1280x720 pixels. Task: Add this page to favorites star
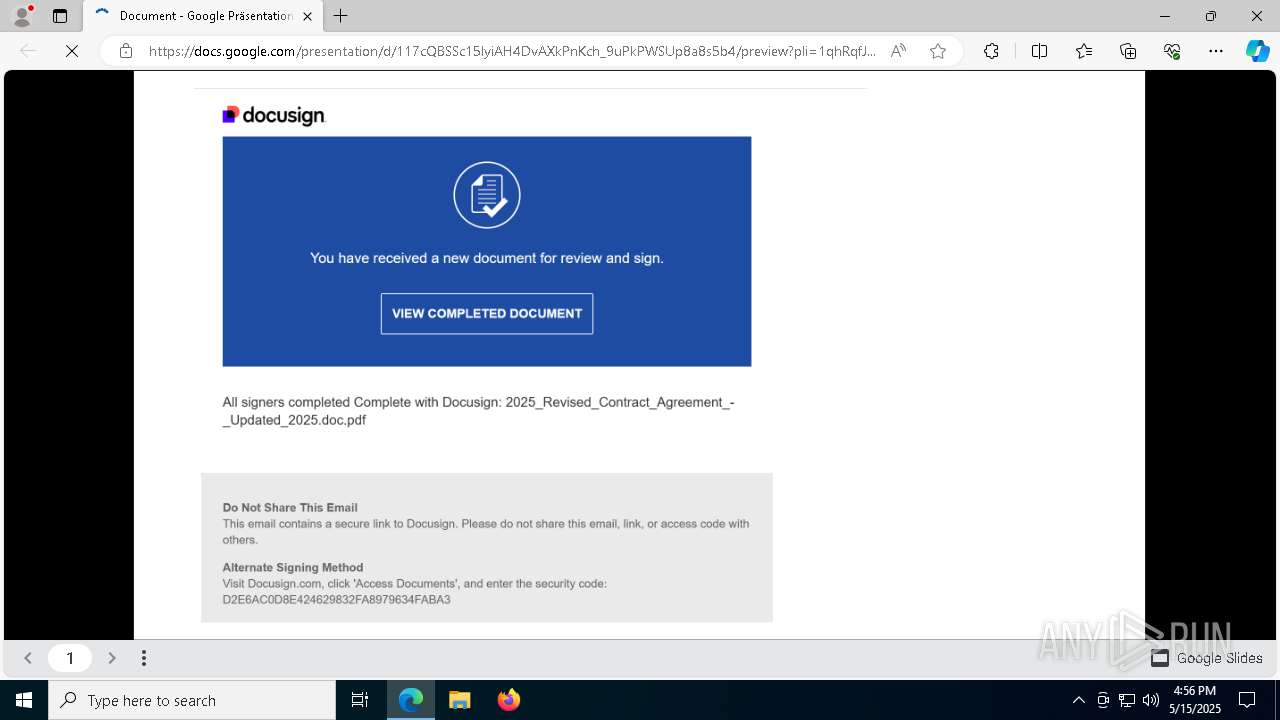pos(938,51)
